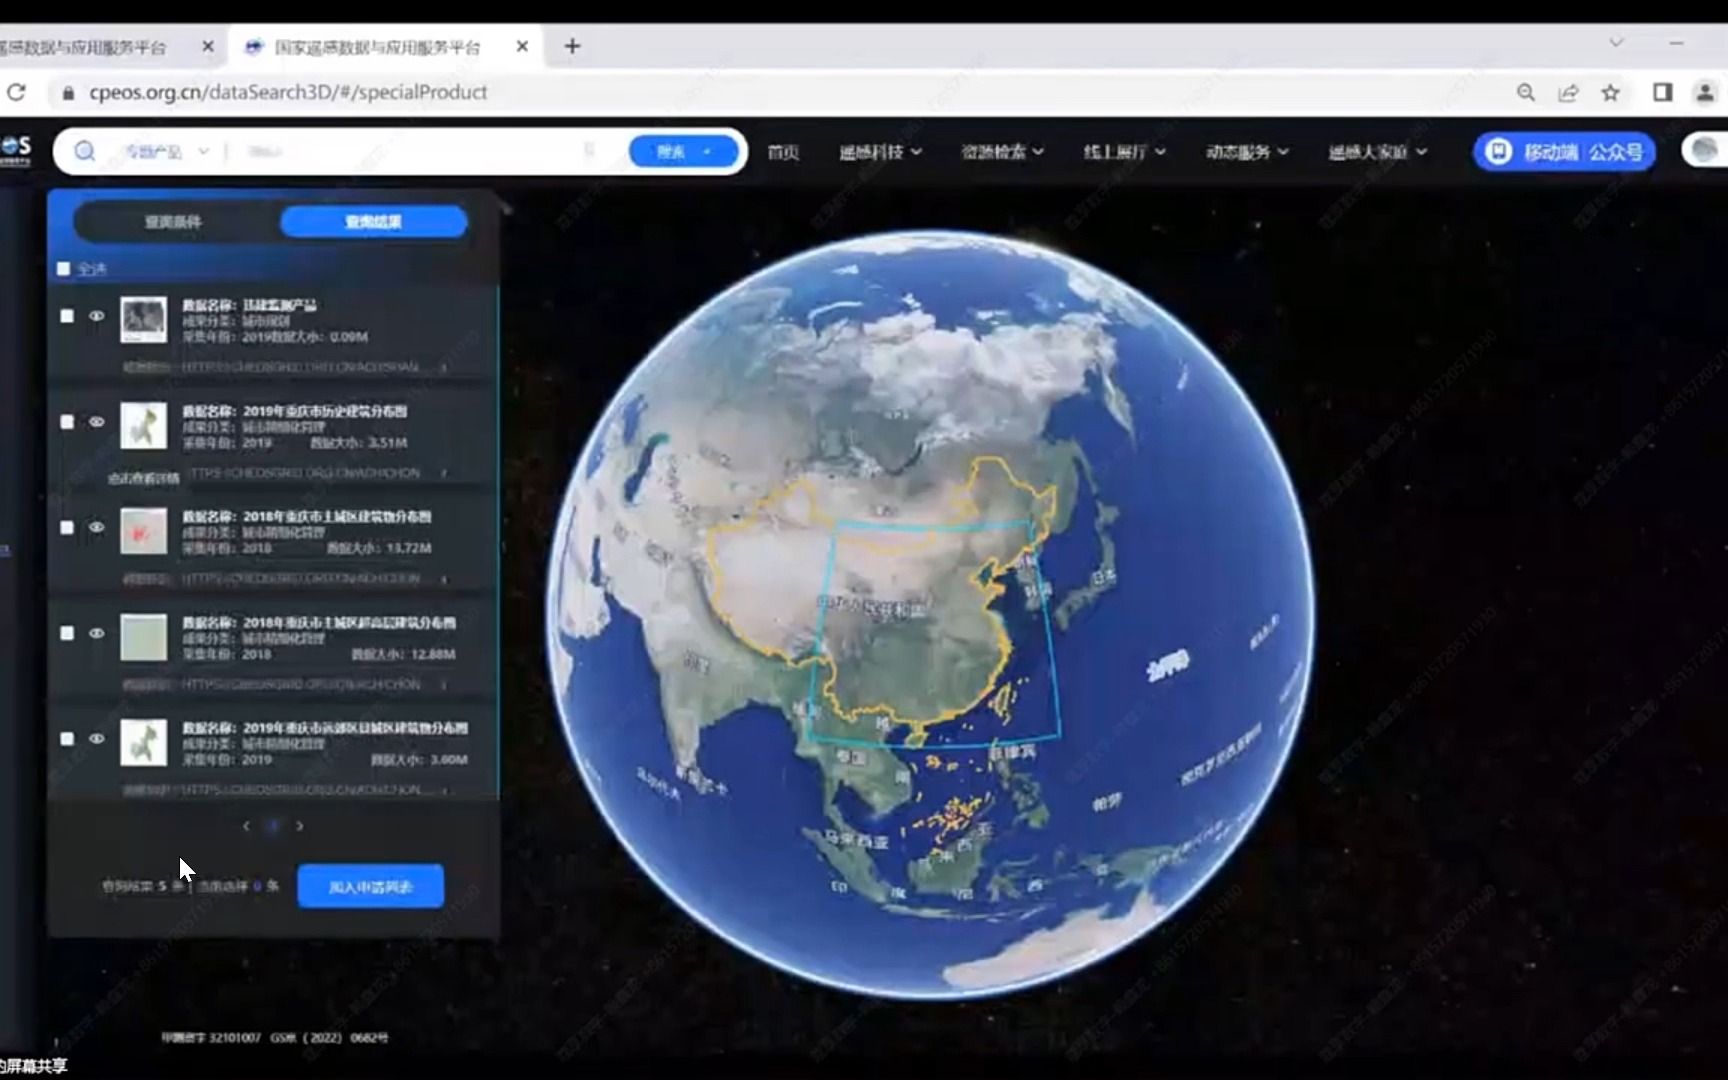
Task: Expand the 线上展厅 navigation menu
Action: (1125, 152)
